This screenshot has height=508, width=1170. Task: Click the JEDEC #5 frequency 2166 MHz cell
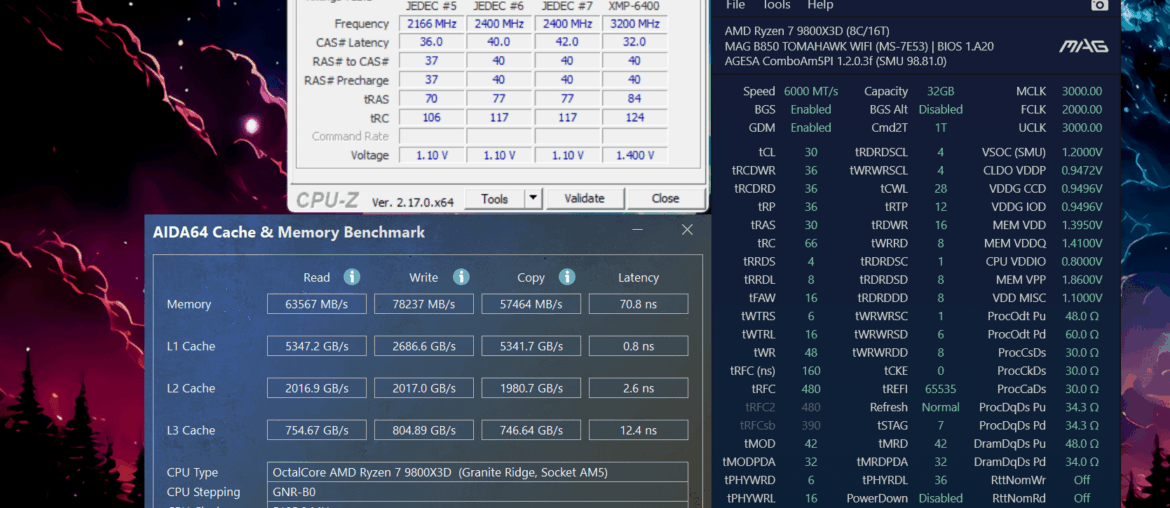click(x=431, y=23)
